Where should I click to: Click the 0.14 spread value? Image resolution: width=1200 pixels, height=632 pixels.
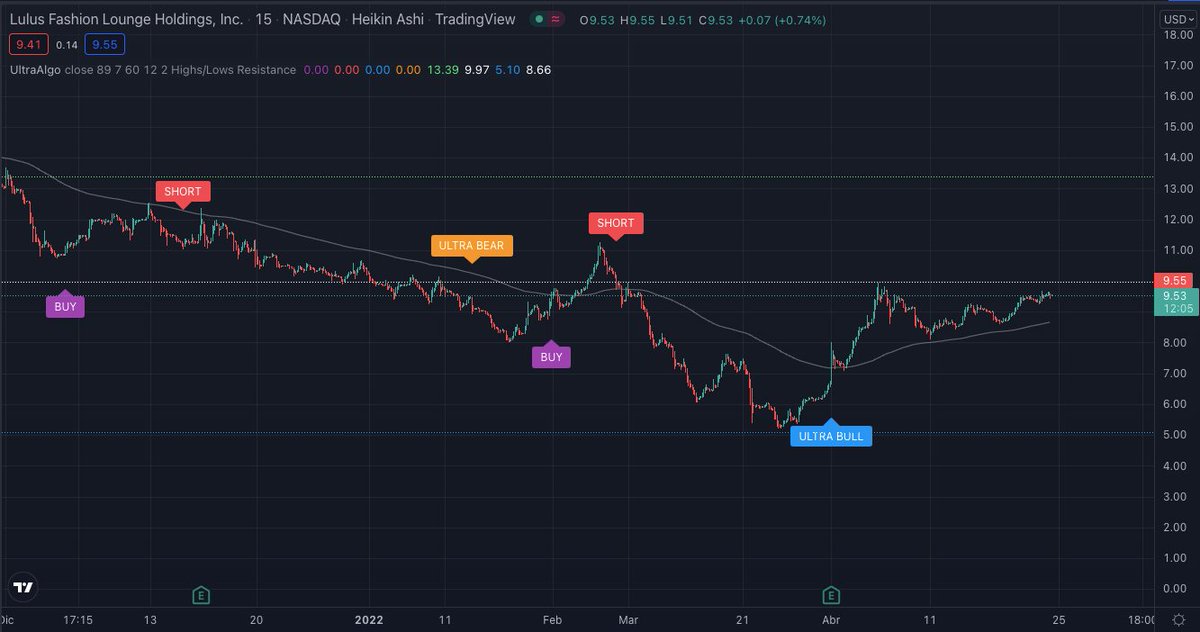coord(66,44)
